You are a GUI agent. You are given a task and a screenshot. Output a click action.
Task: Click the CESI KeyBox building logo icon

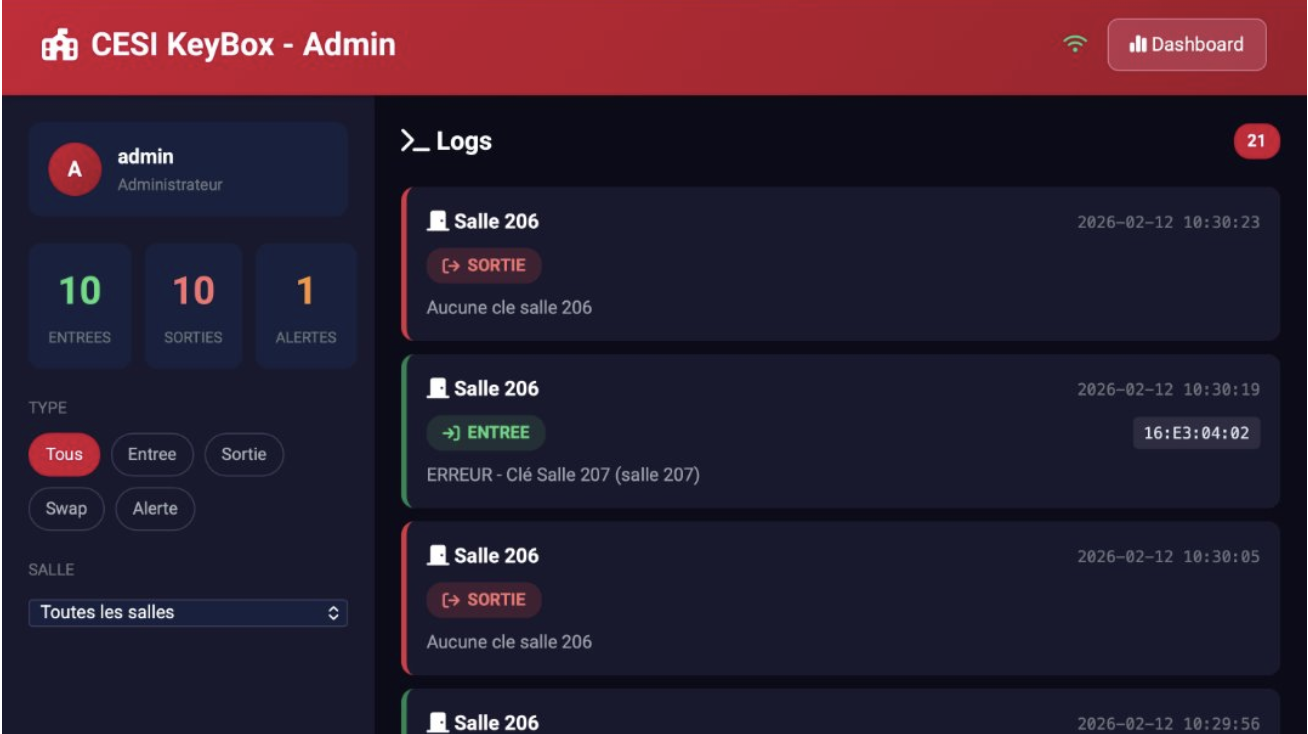(60, 46)
